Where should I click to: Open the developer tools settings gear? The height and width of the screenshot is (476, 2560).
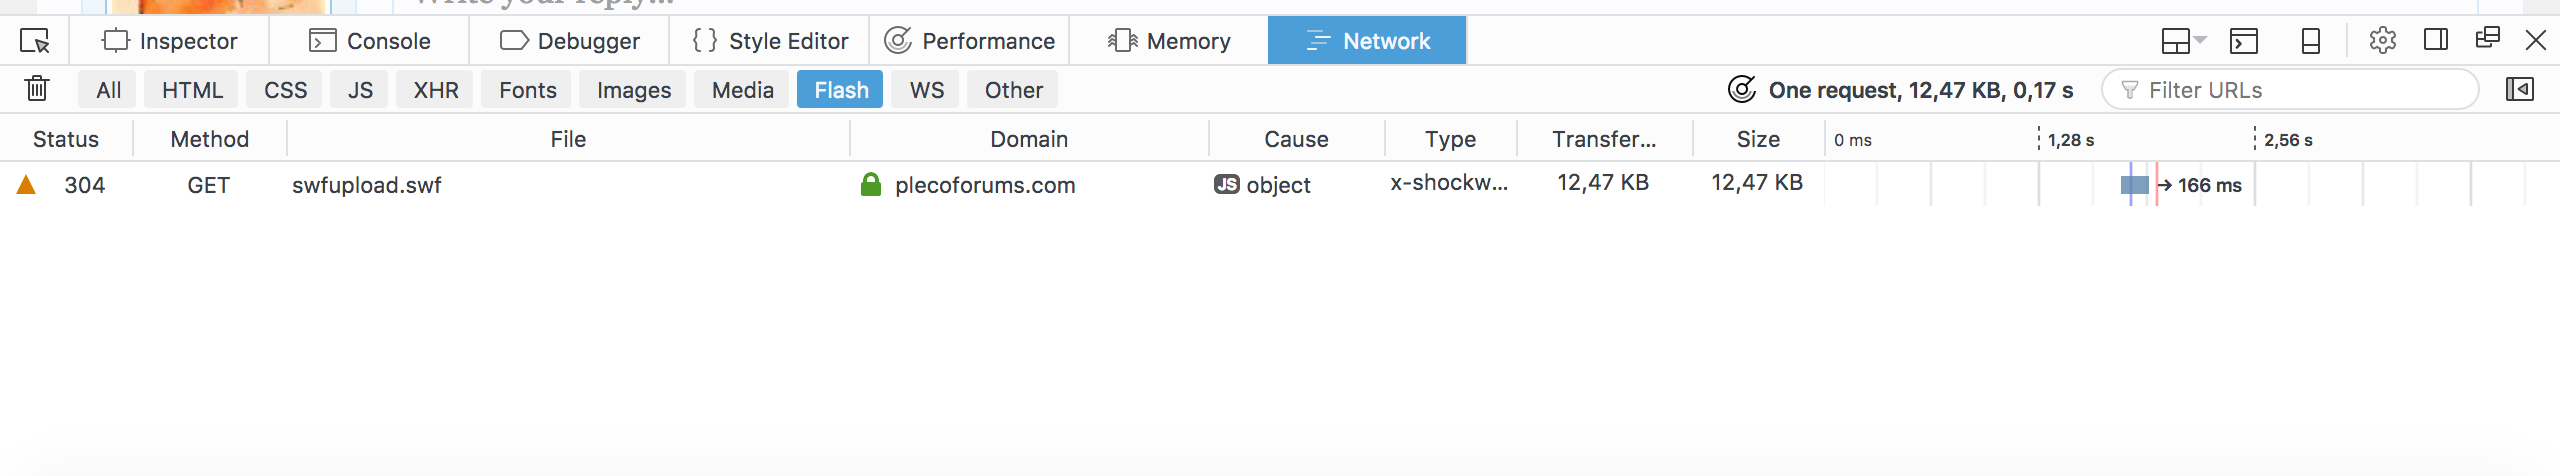click(x=2382, y=40)
